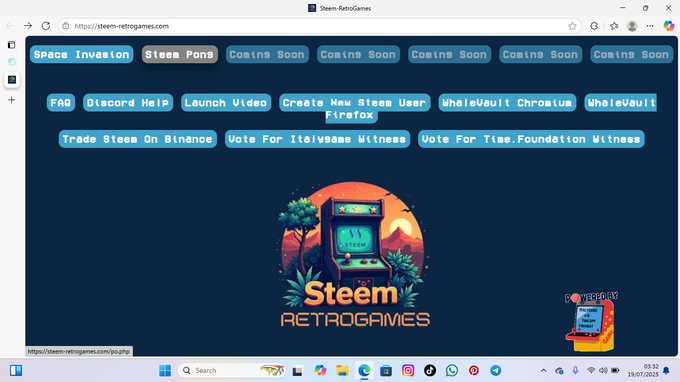Open the browser profile avatar

632,26
